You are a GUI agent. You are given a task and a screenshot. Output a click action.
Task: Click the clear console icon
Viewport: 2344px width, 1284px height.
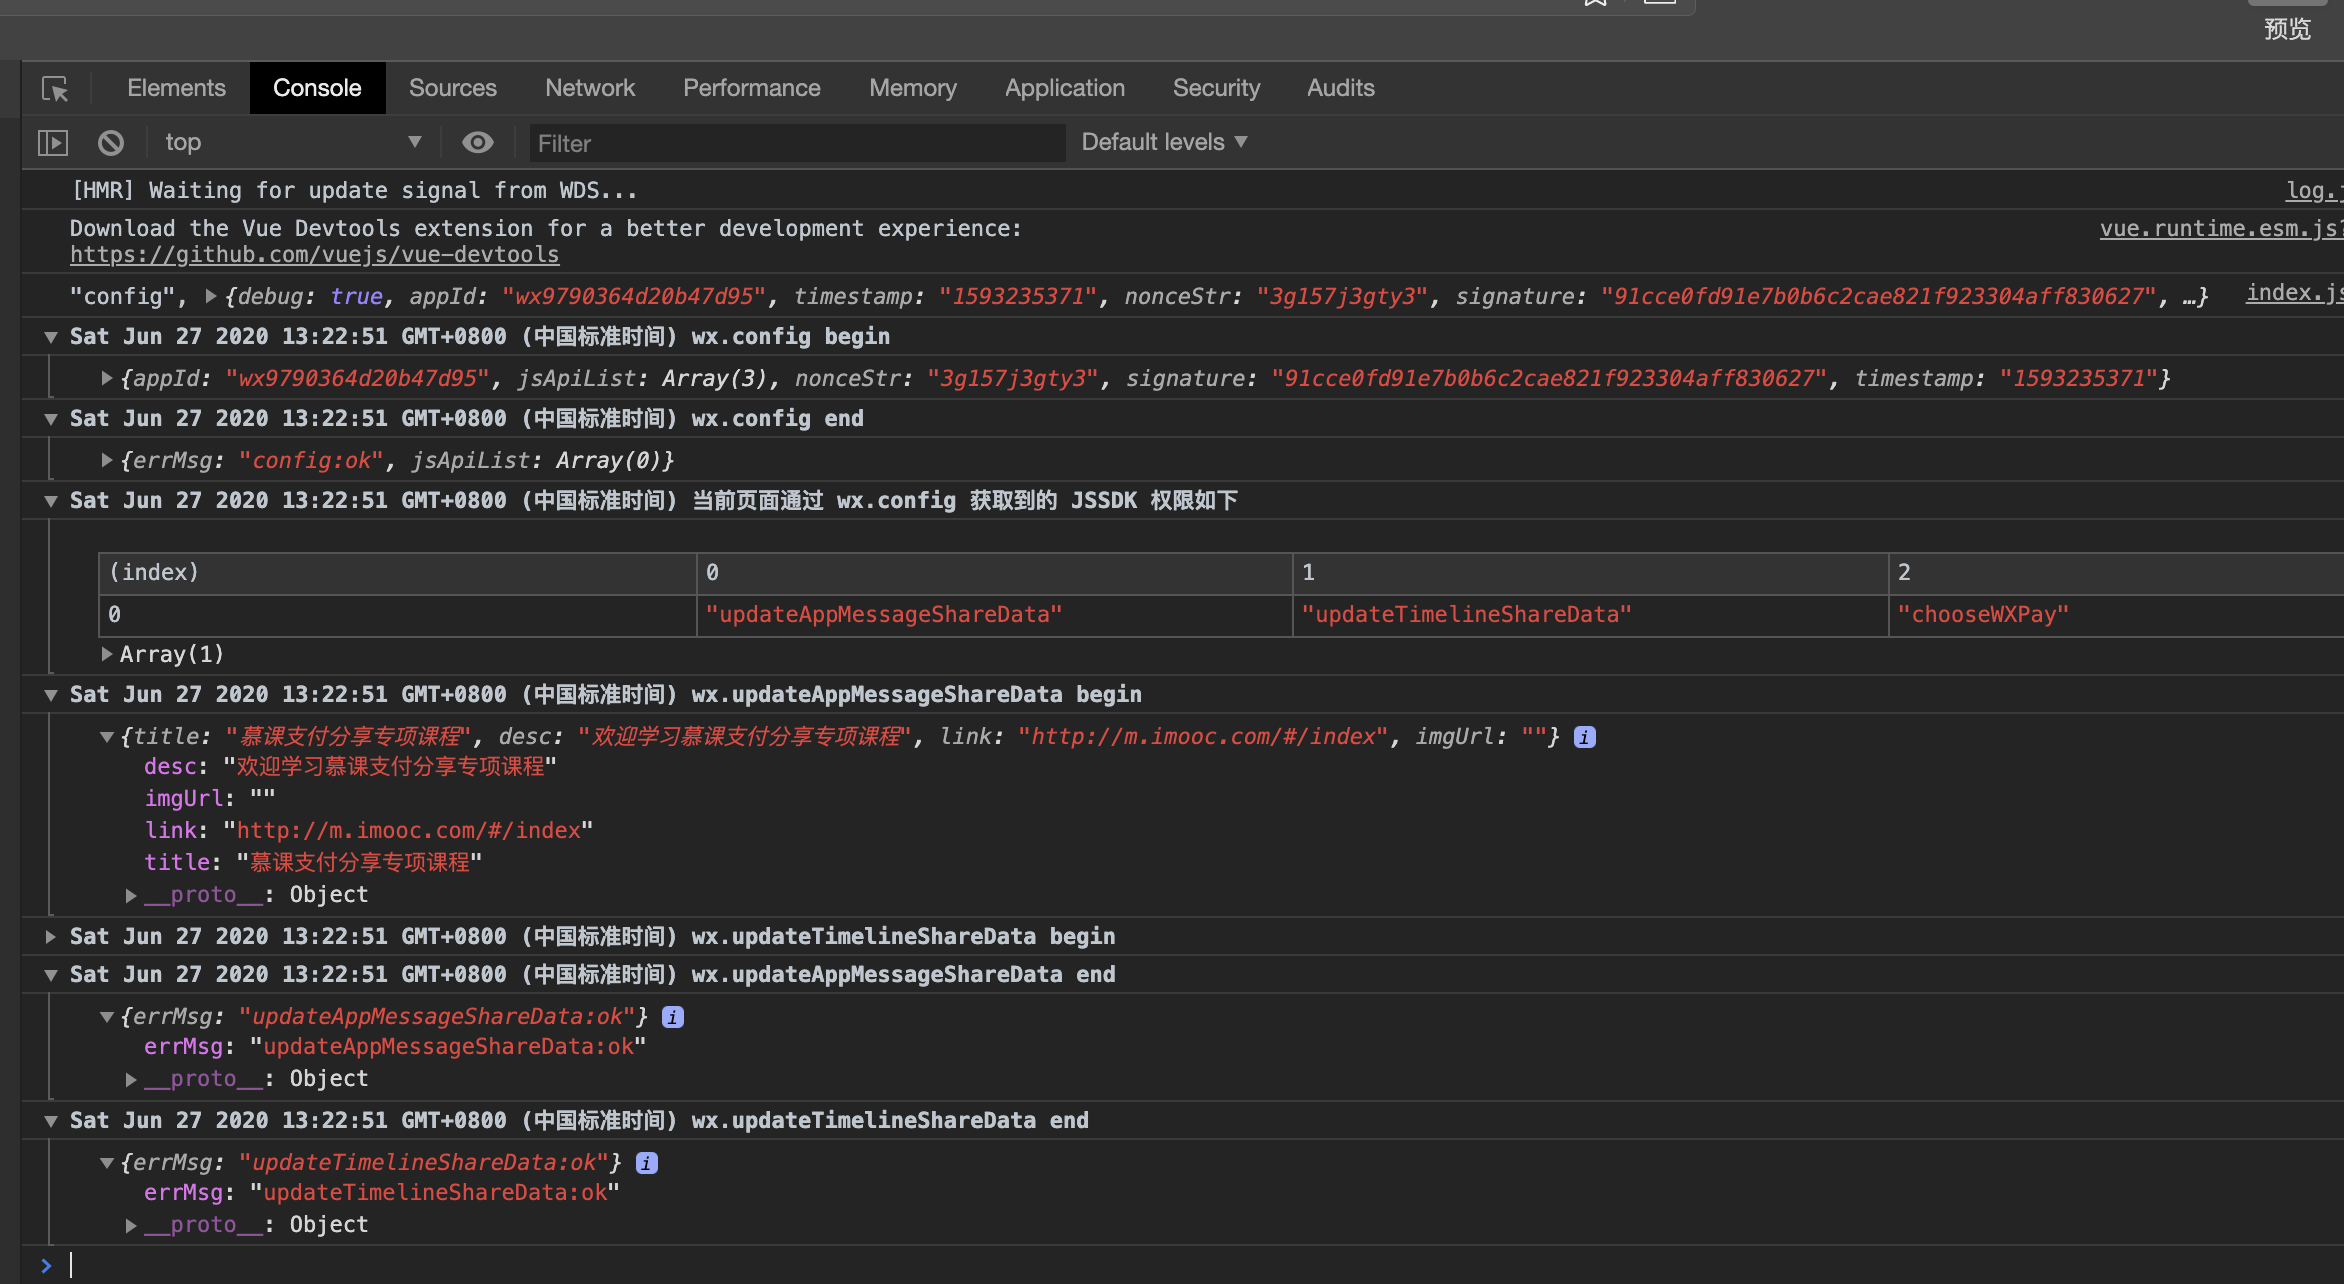(x=111, y=143)
